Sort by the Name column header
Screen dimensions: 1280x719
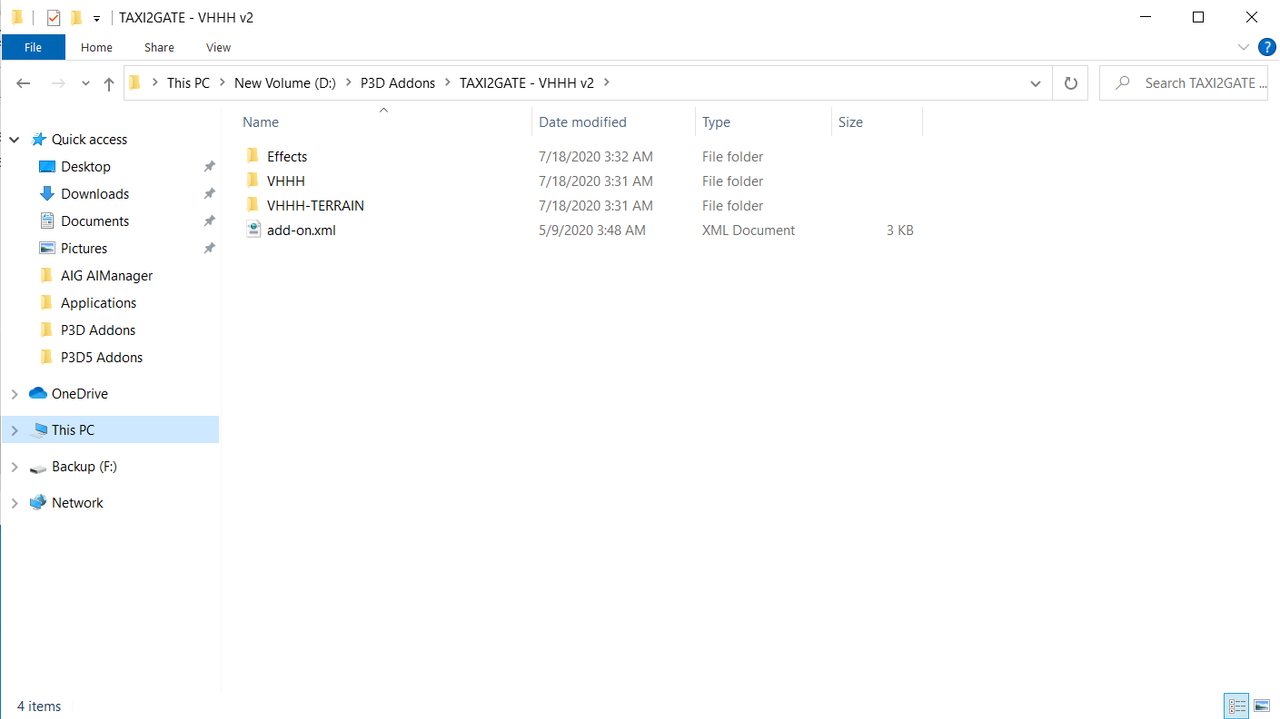[261, 122]
